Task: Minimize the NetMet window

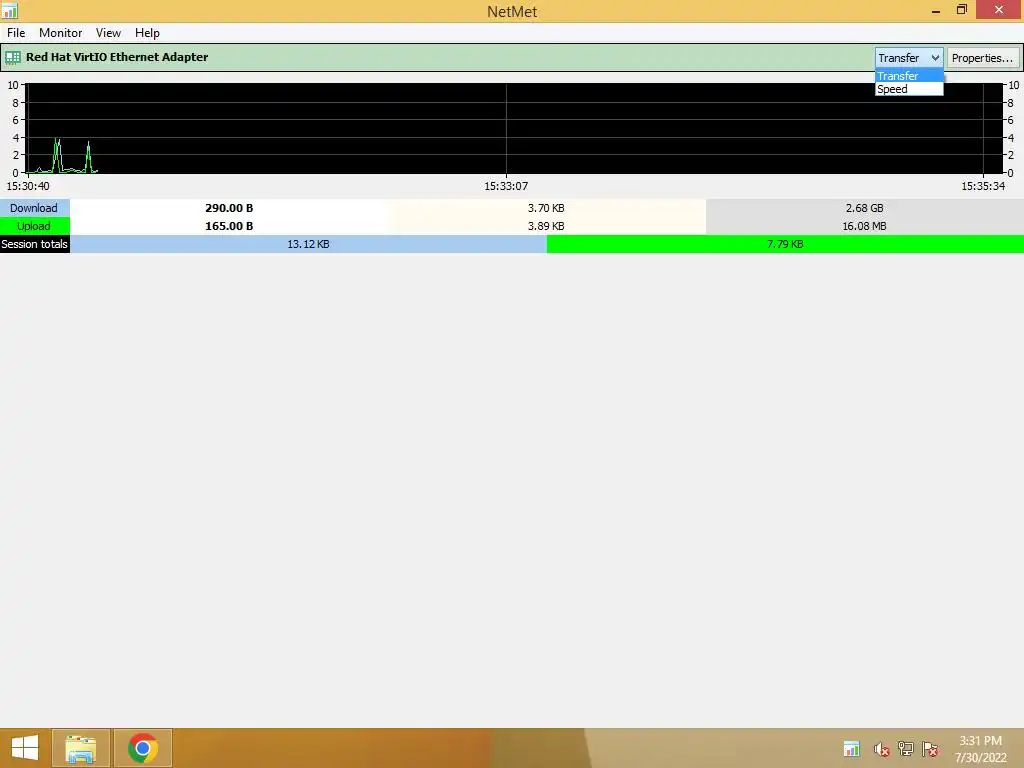Action: tap(936, 10)
